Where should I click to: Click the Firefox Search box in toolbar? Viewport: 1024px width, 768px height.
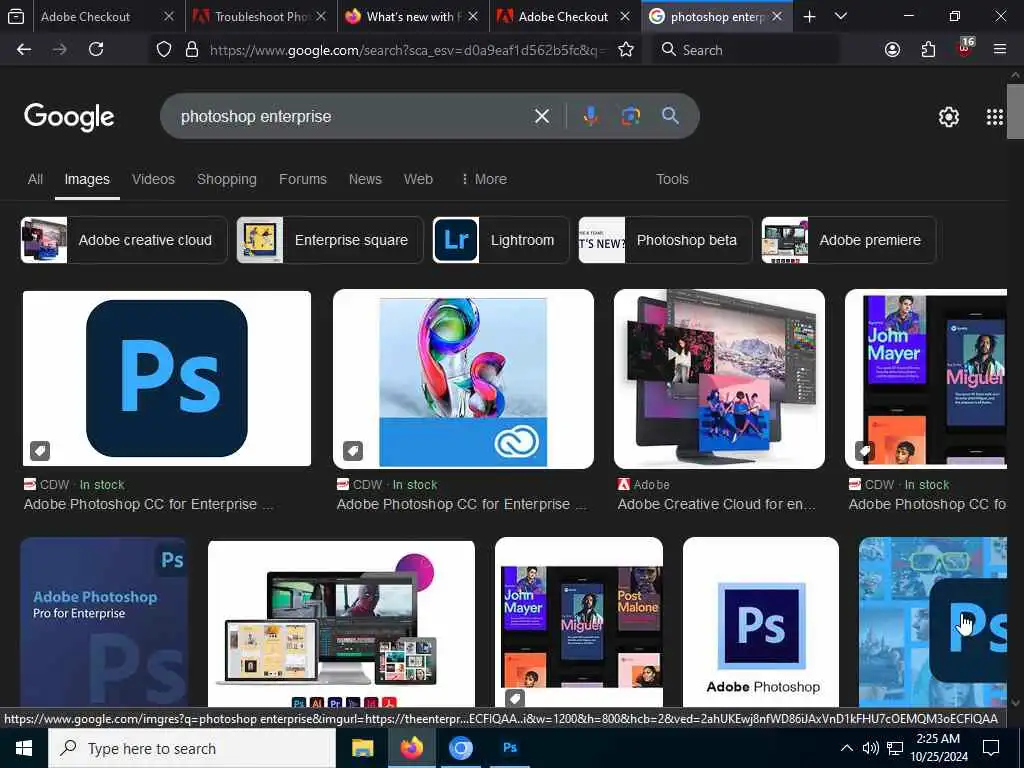tap(744, 50)
